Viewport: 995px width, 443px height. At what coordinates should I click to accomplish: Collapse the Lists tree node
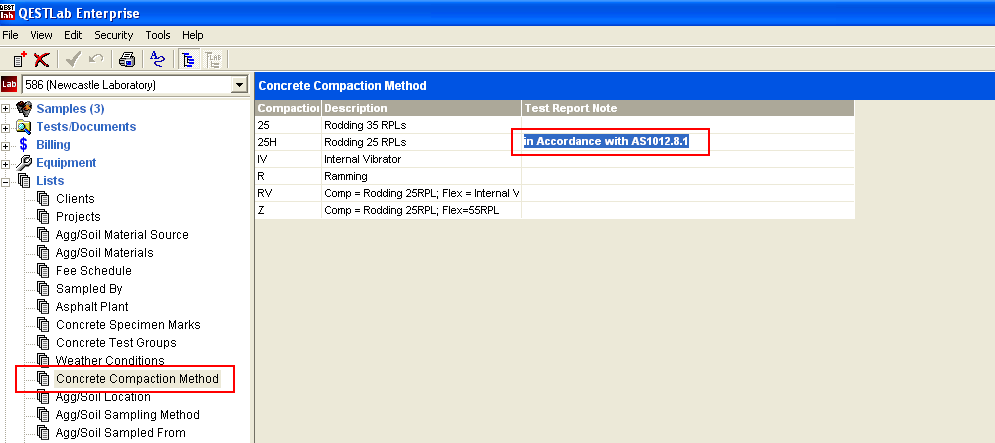coord(7,181)
